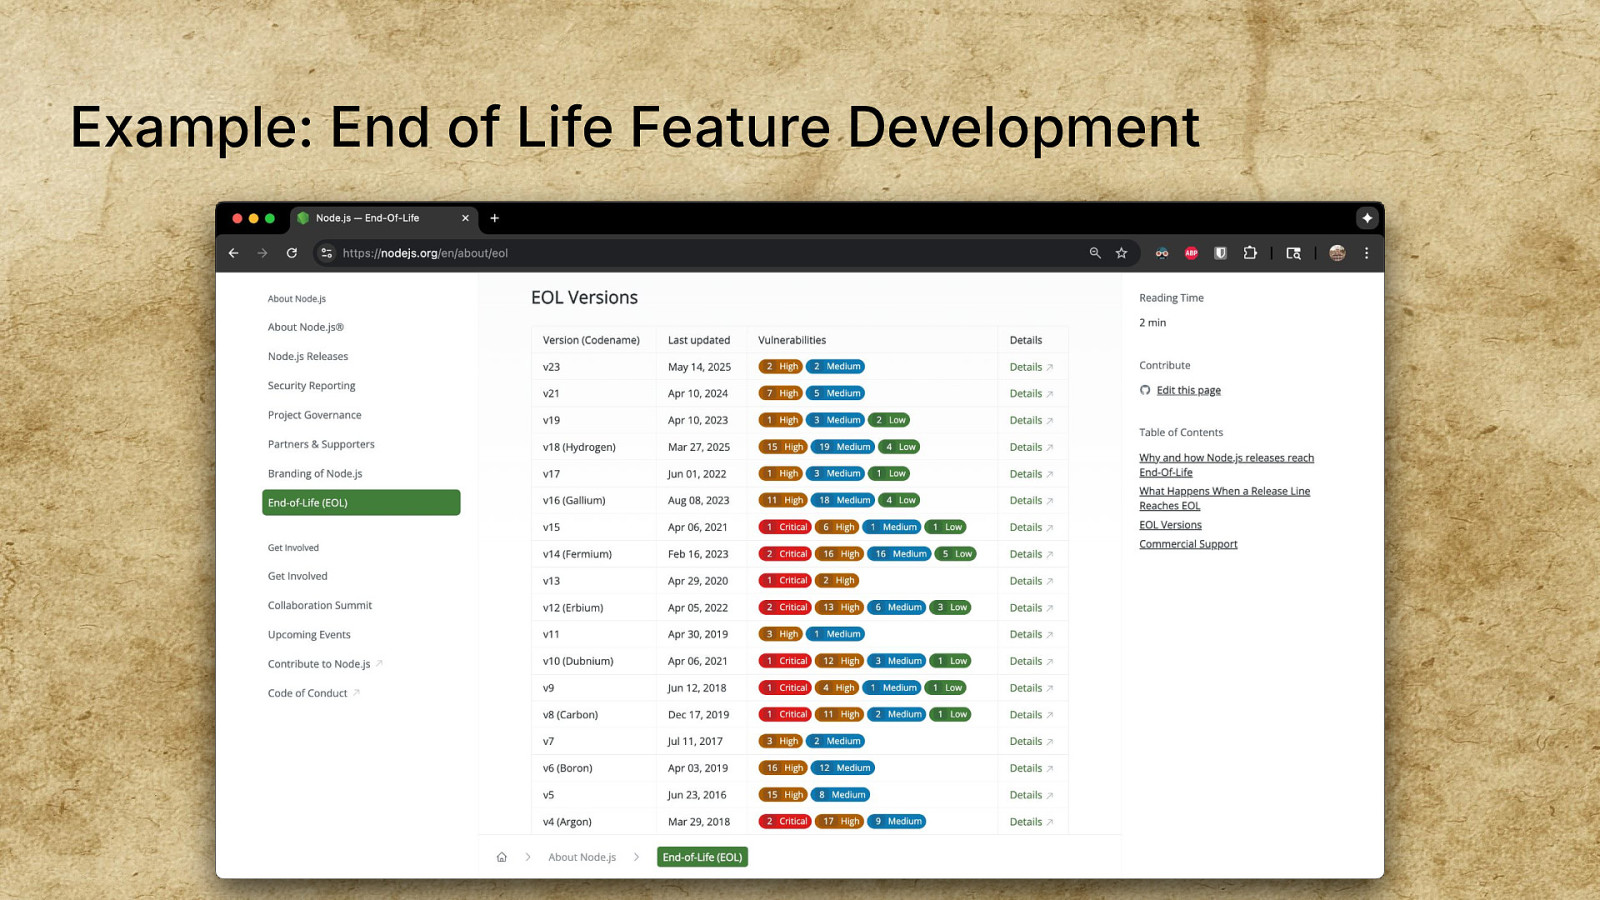Click the home icon in breadcrumb
Image resolution: width=1600 pixels, height=900 pixels.
502,857
